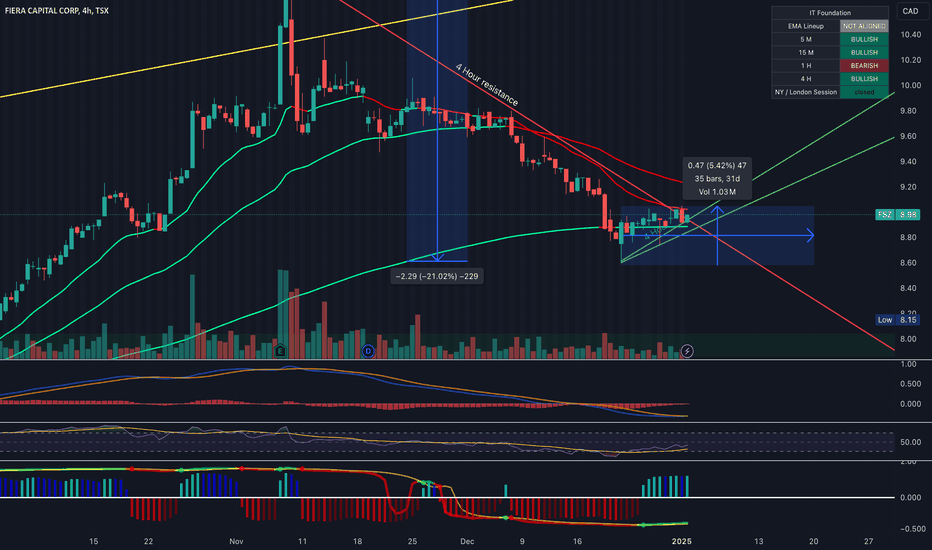
Task: Select the FSZ 8.98 price label
Action: tap(898, 214)
